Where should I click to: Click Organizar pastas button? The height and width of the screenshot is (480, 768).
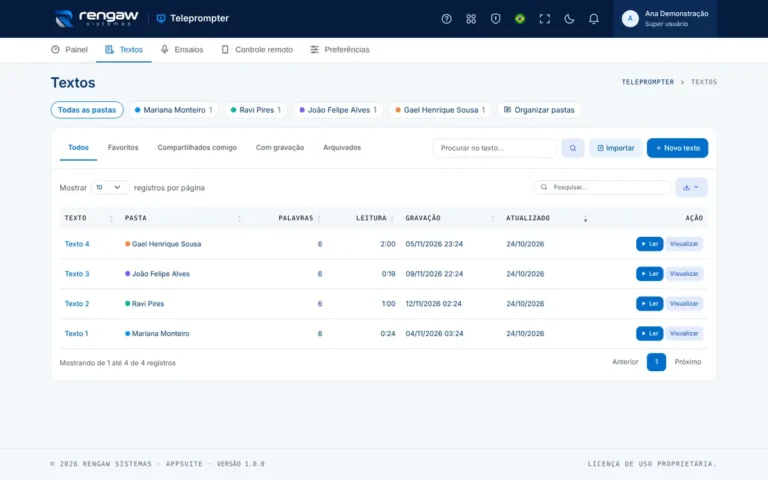(539, 110)
